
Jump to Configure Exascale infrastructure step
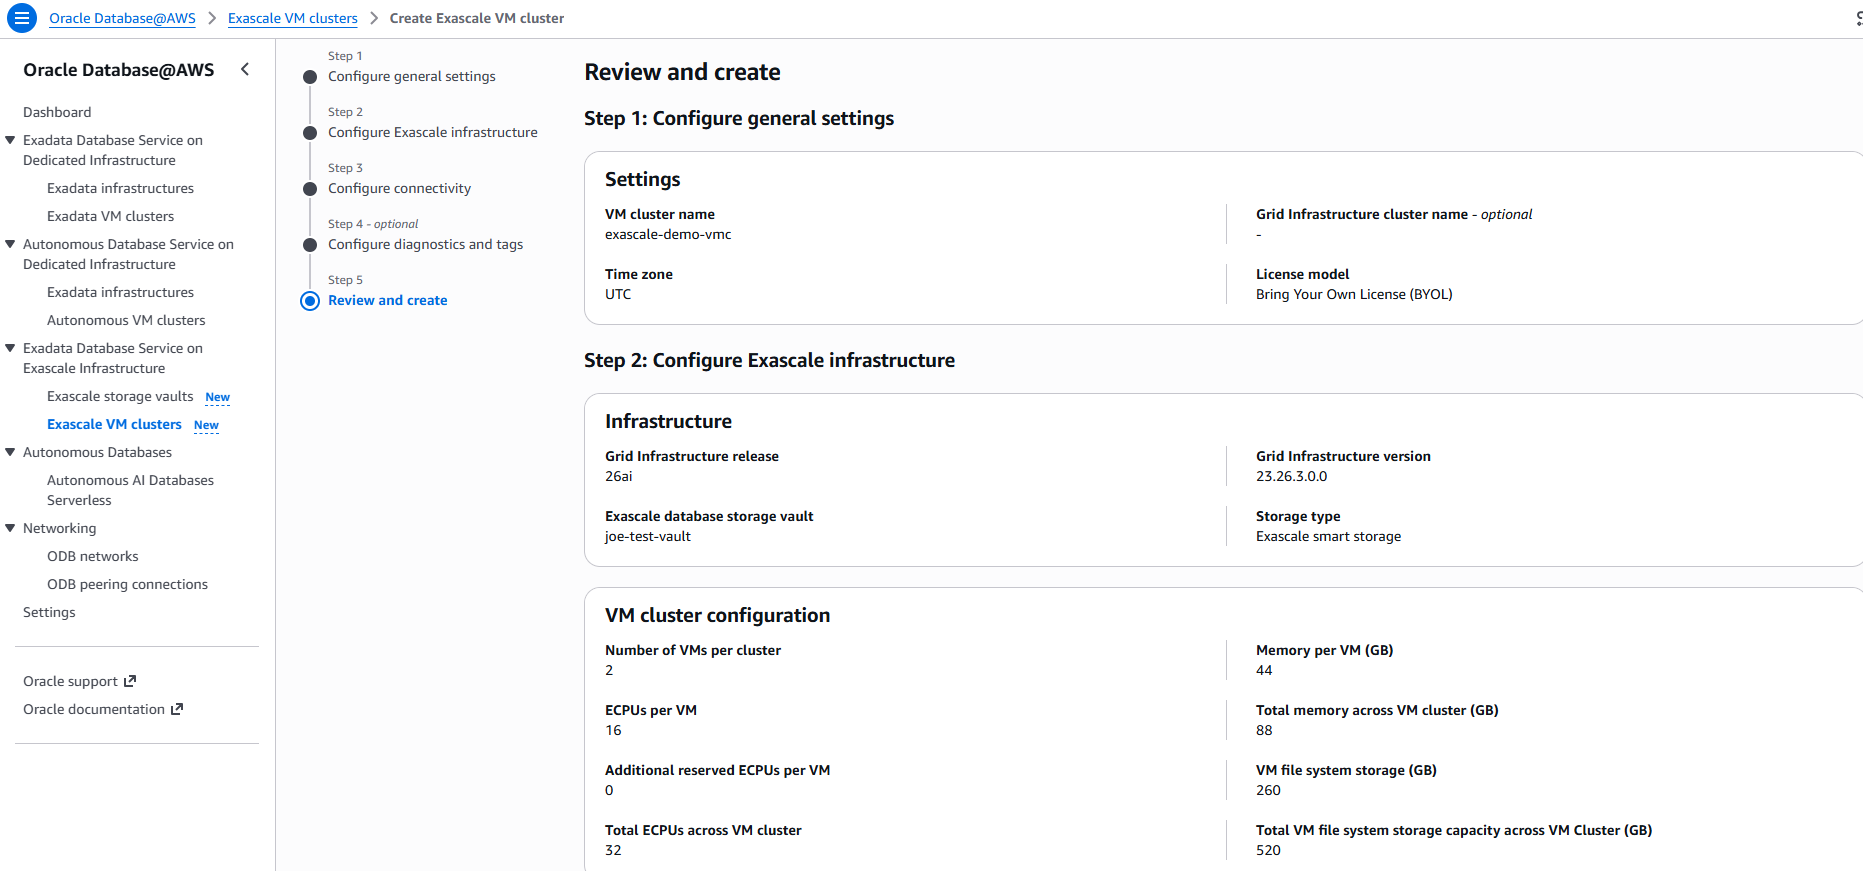click(x=433, y=132)
